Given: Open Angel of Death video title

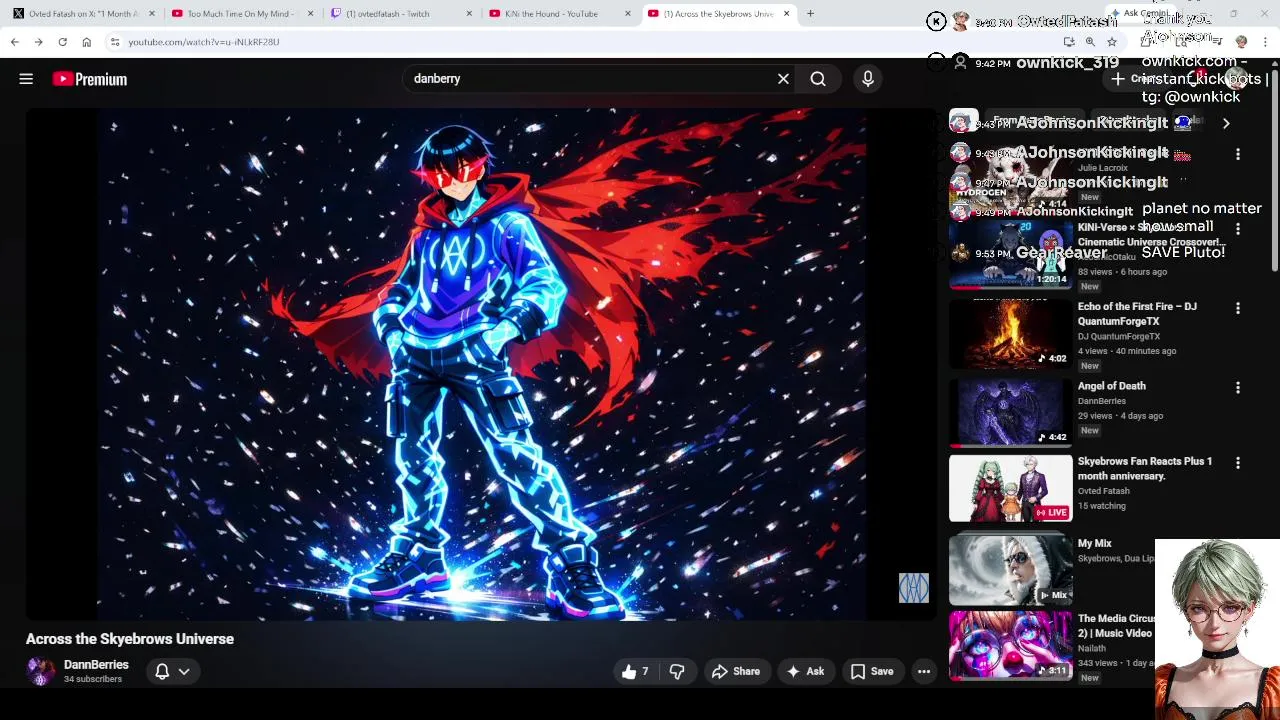Looking at the screenshot, I should pyautogui.click(x=1112, y=386).
